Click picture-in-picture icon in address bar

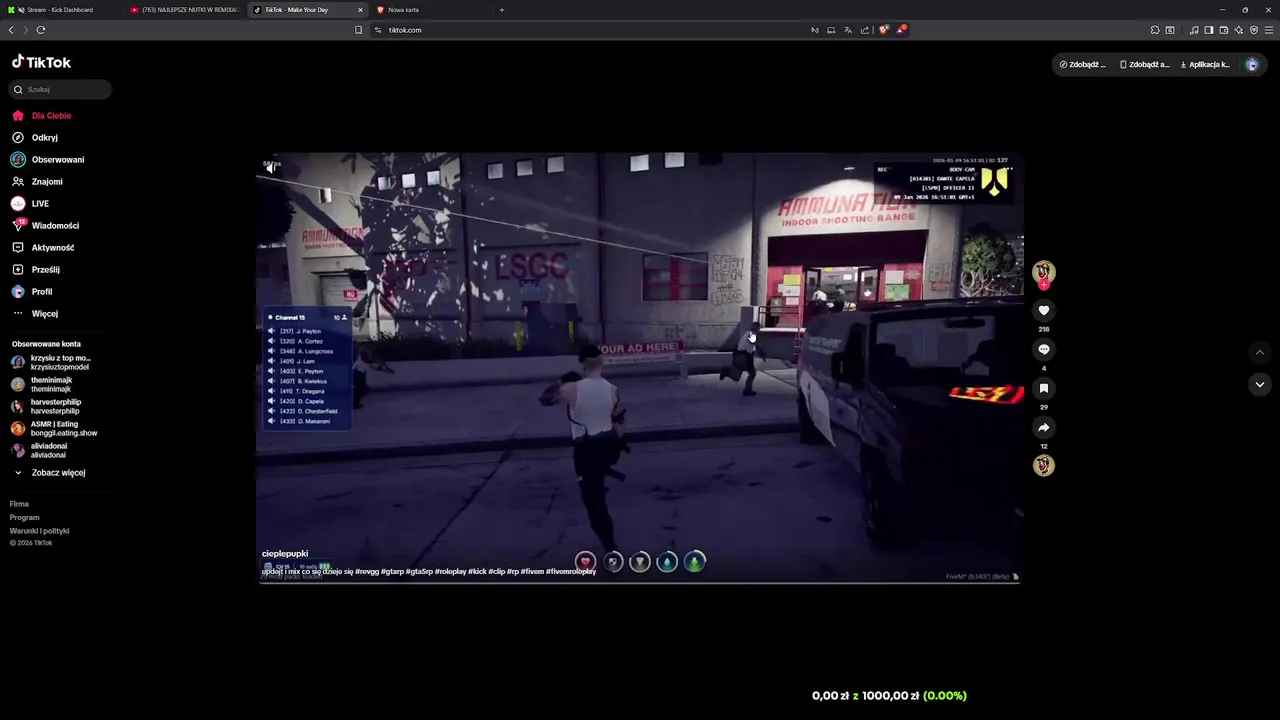(831, 30)
